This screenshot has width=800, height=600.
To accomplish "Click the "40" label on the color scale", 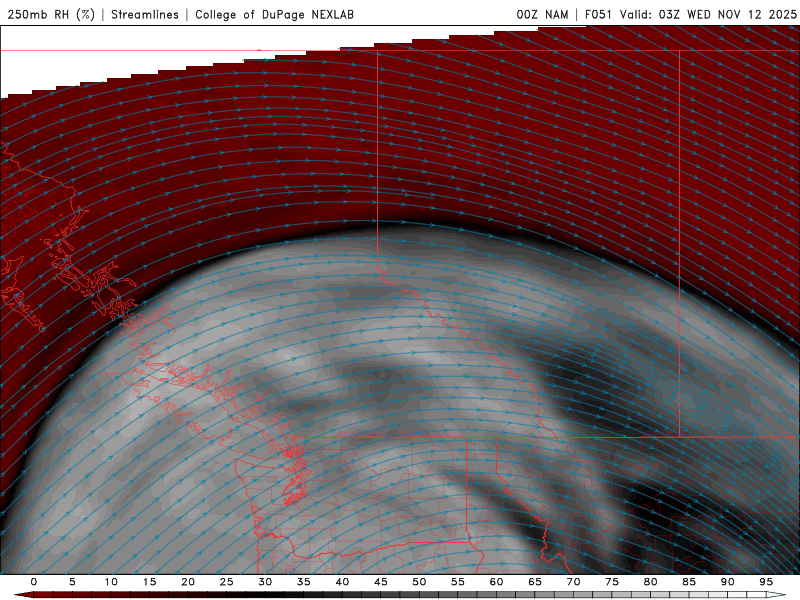I will [x=342, y=582].
